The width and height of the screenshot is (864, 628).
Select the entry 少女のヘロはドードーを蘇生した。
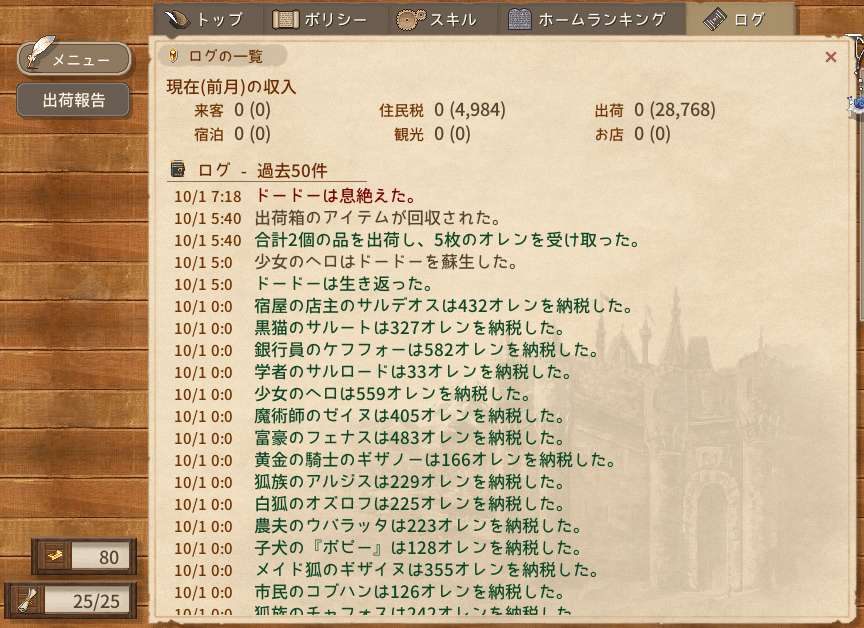tap(386, 262)
